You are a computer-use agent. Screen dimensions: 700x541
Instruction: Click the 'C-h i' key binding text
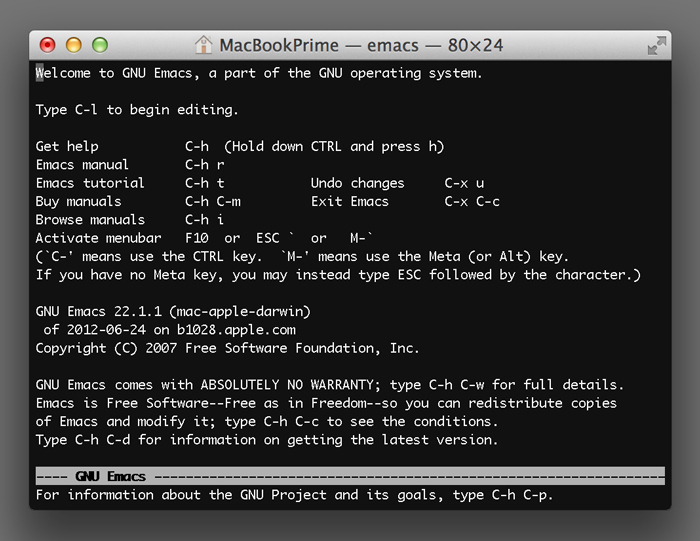(x=204, y=220)
